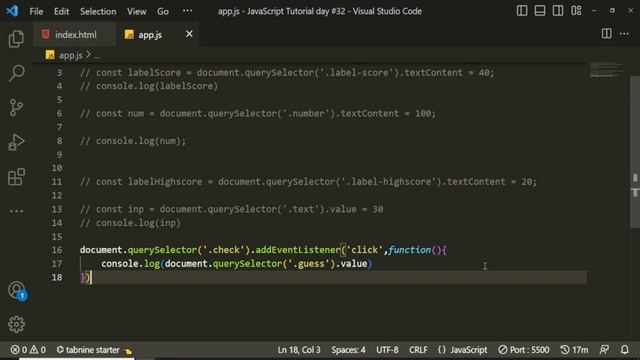The width and height of the screenshot is (640, 360).
Task: Click line number 11 in gutter
Action: point(57,182)
